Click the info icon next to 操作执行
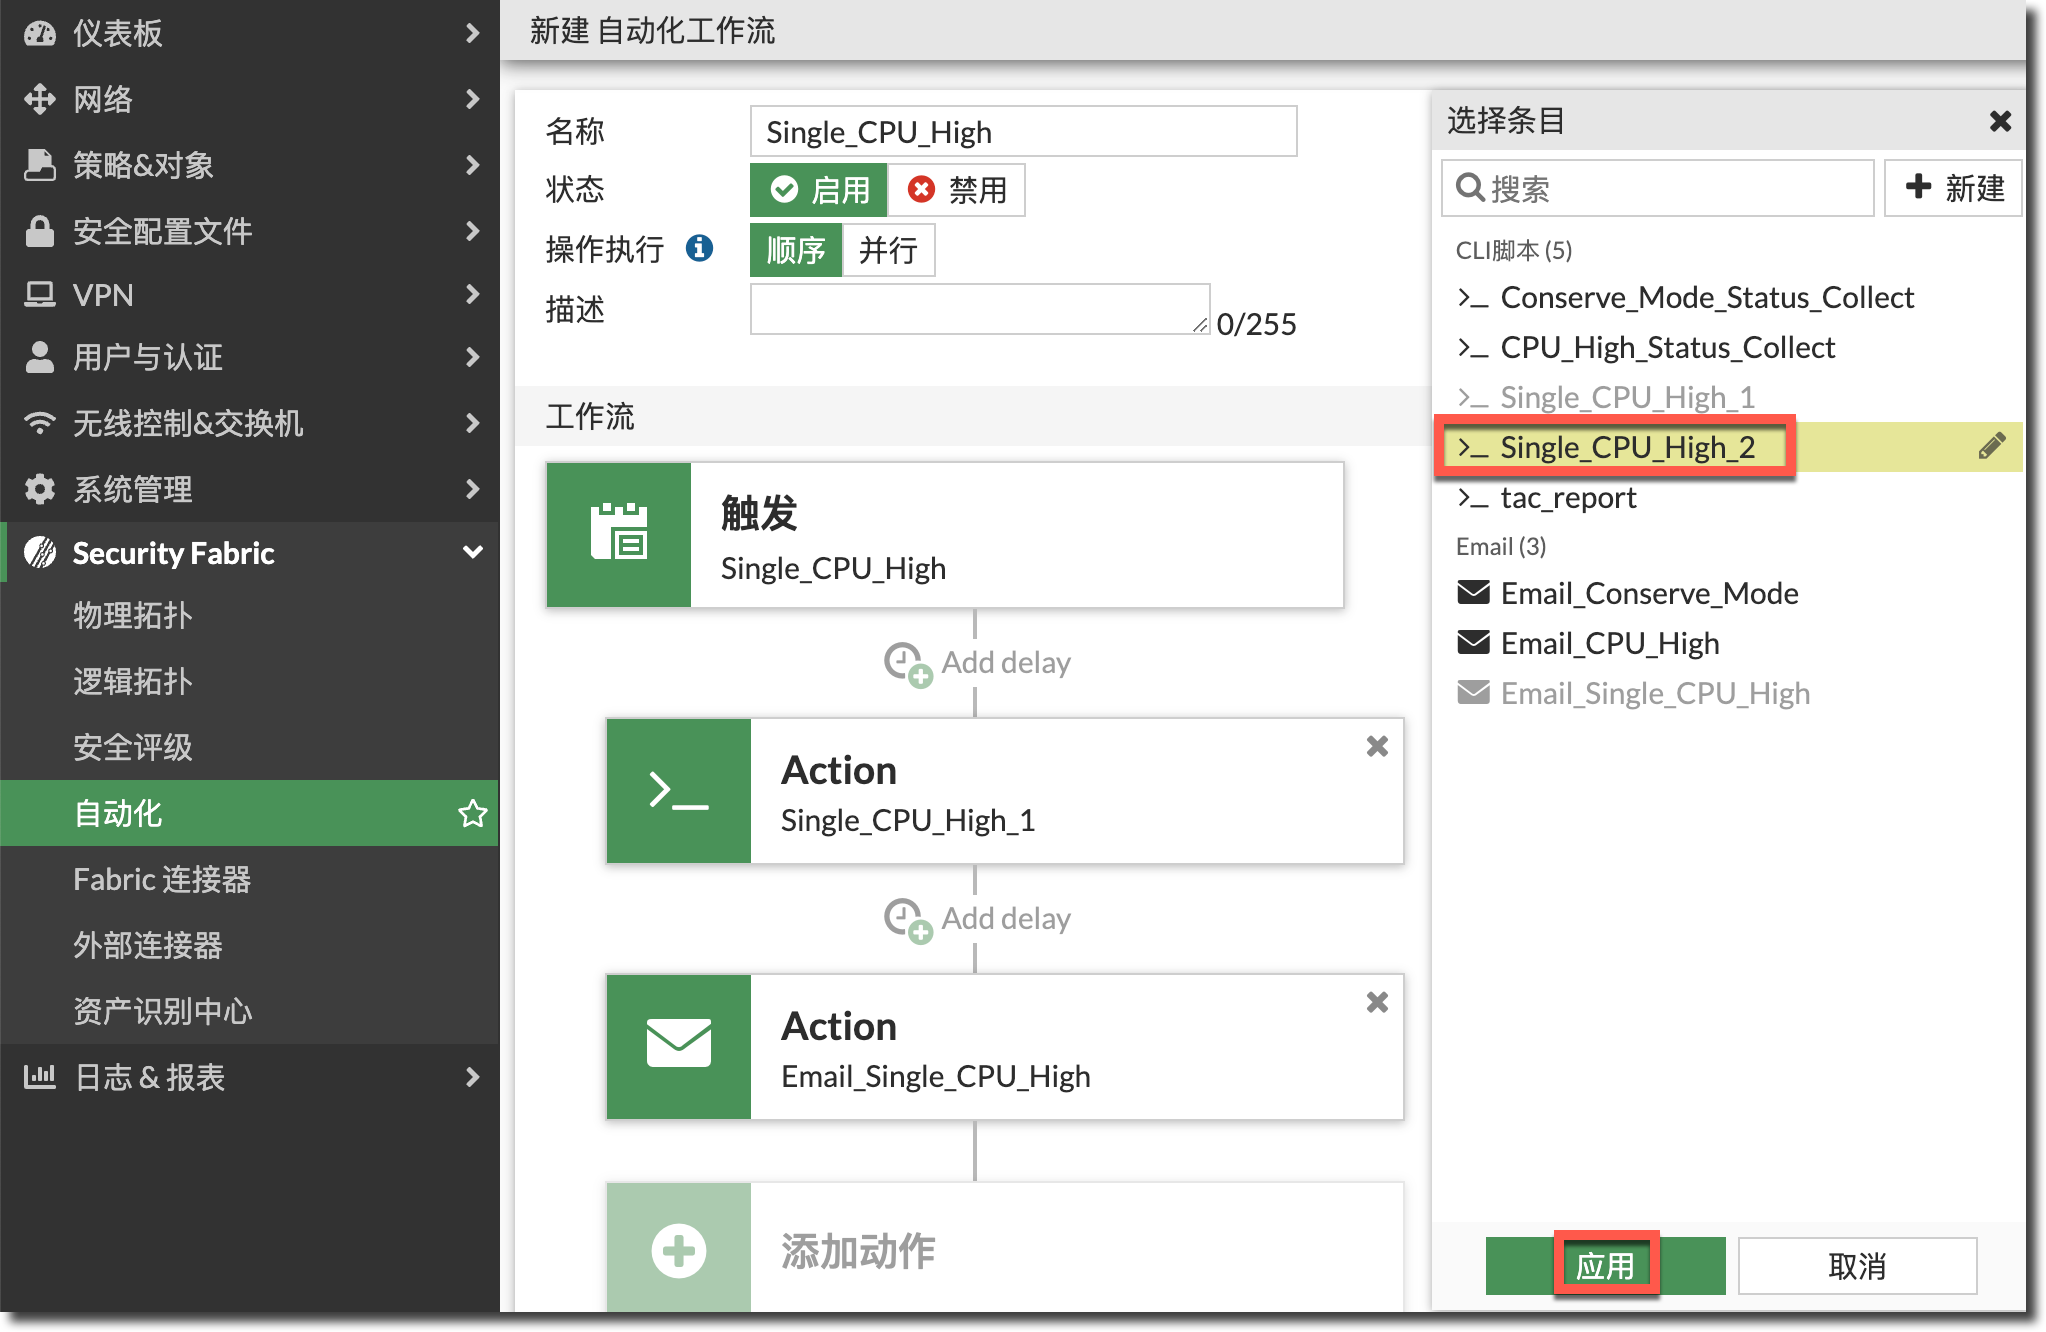 [x=699, y=248]
